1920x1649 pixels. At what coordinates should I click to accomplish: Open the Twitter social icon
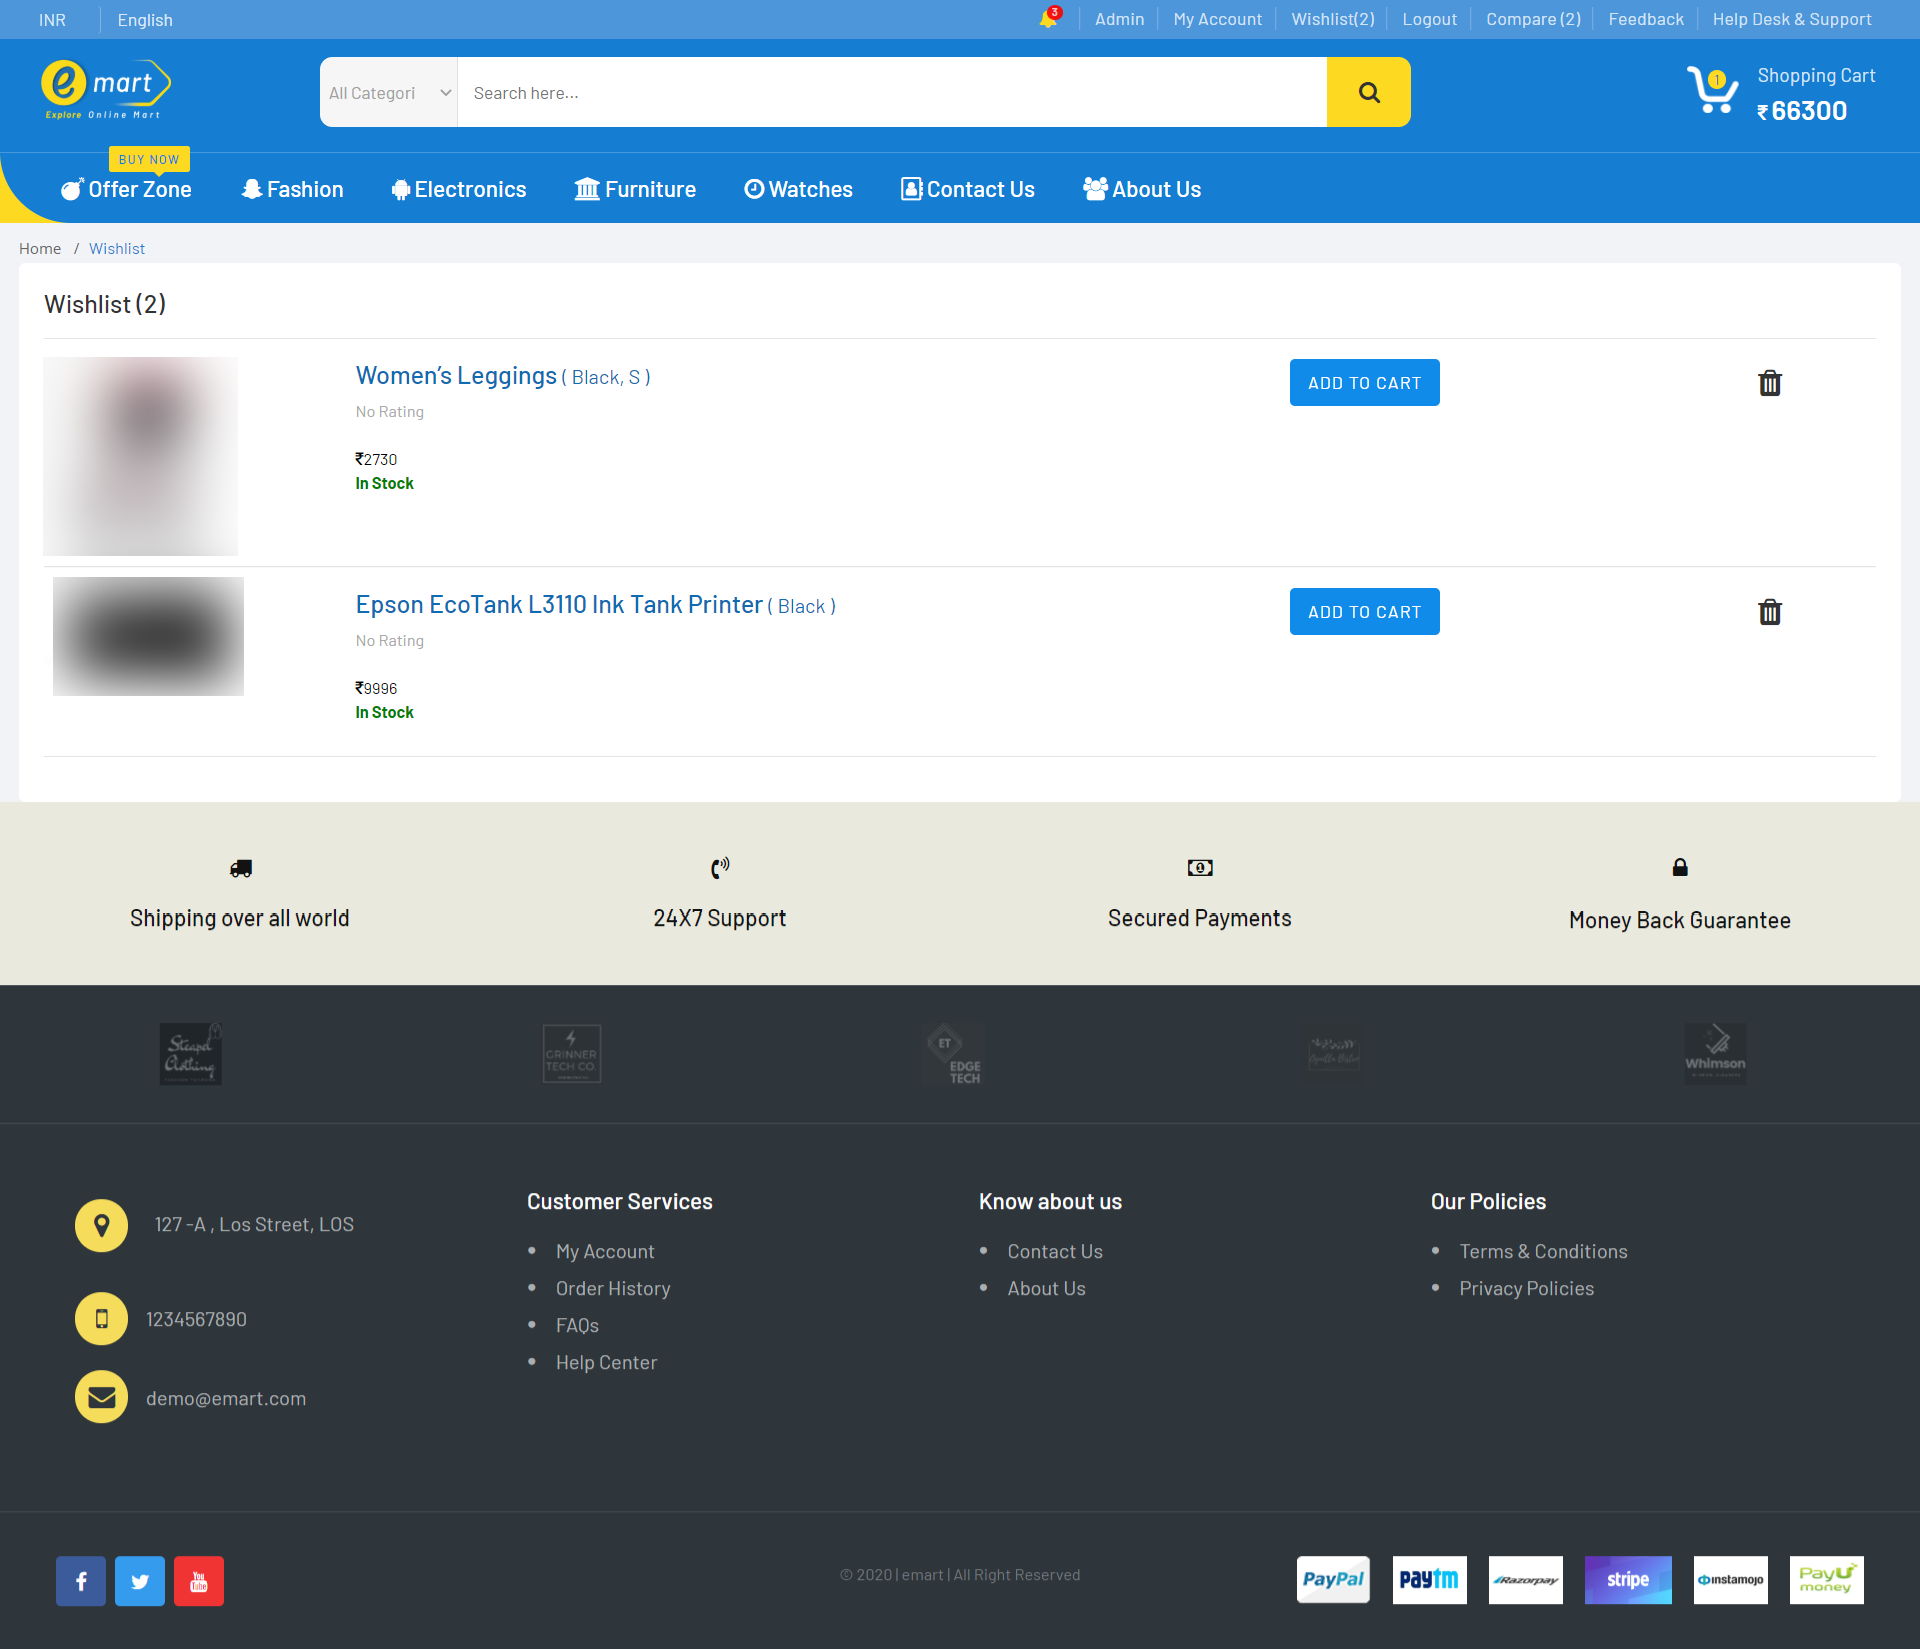tap(140, 1581)
